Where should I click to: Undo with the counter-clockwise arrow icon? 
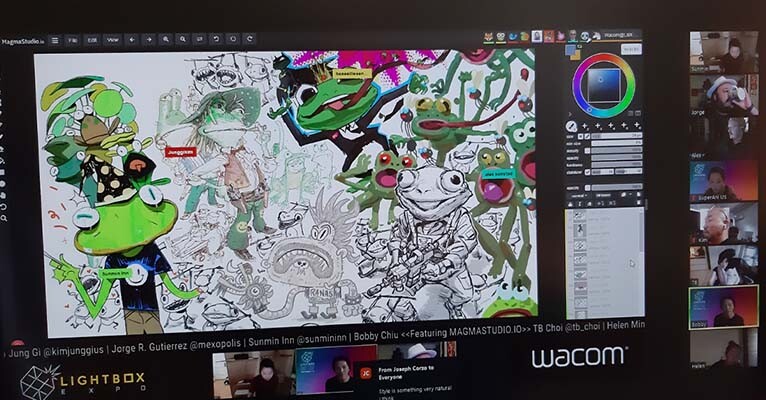tap(216, 39)
